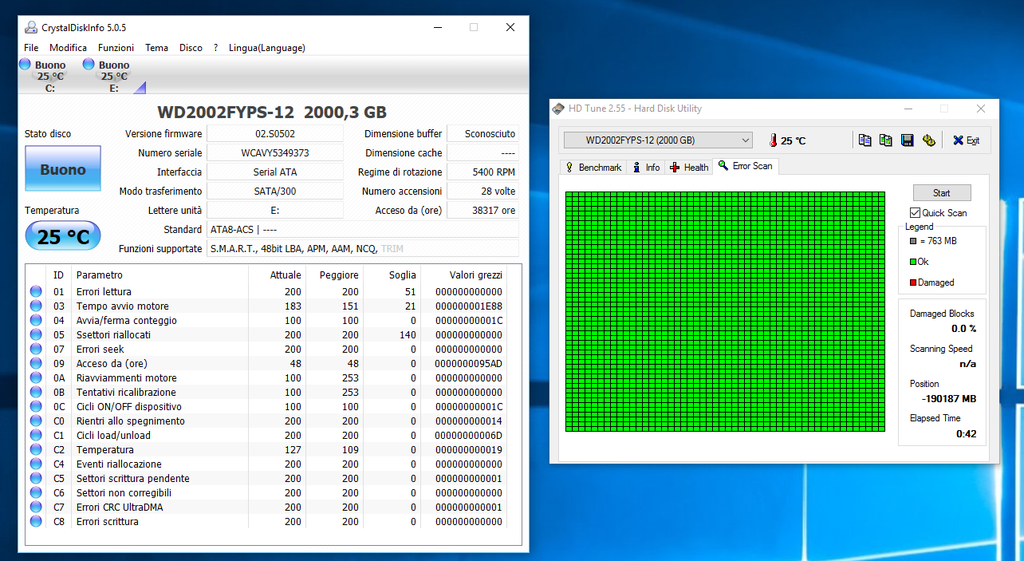
Task: Click the 25 °C temperature indicator in CrystalDiskInfo
Action: (x=63, y=237)
